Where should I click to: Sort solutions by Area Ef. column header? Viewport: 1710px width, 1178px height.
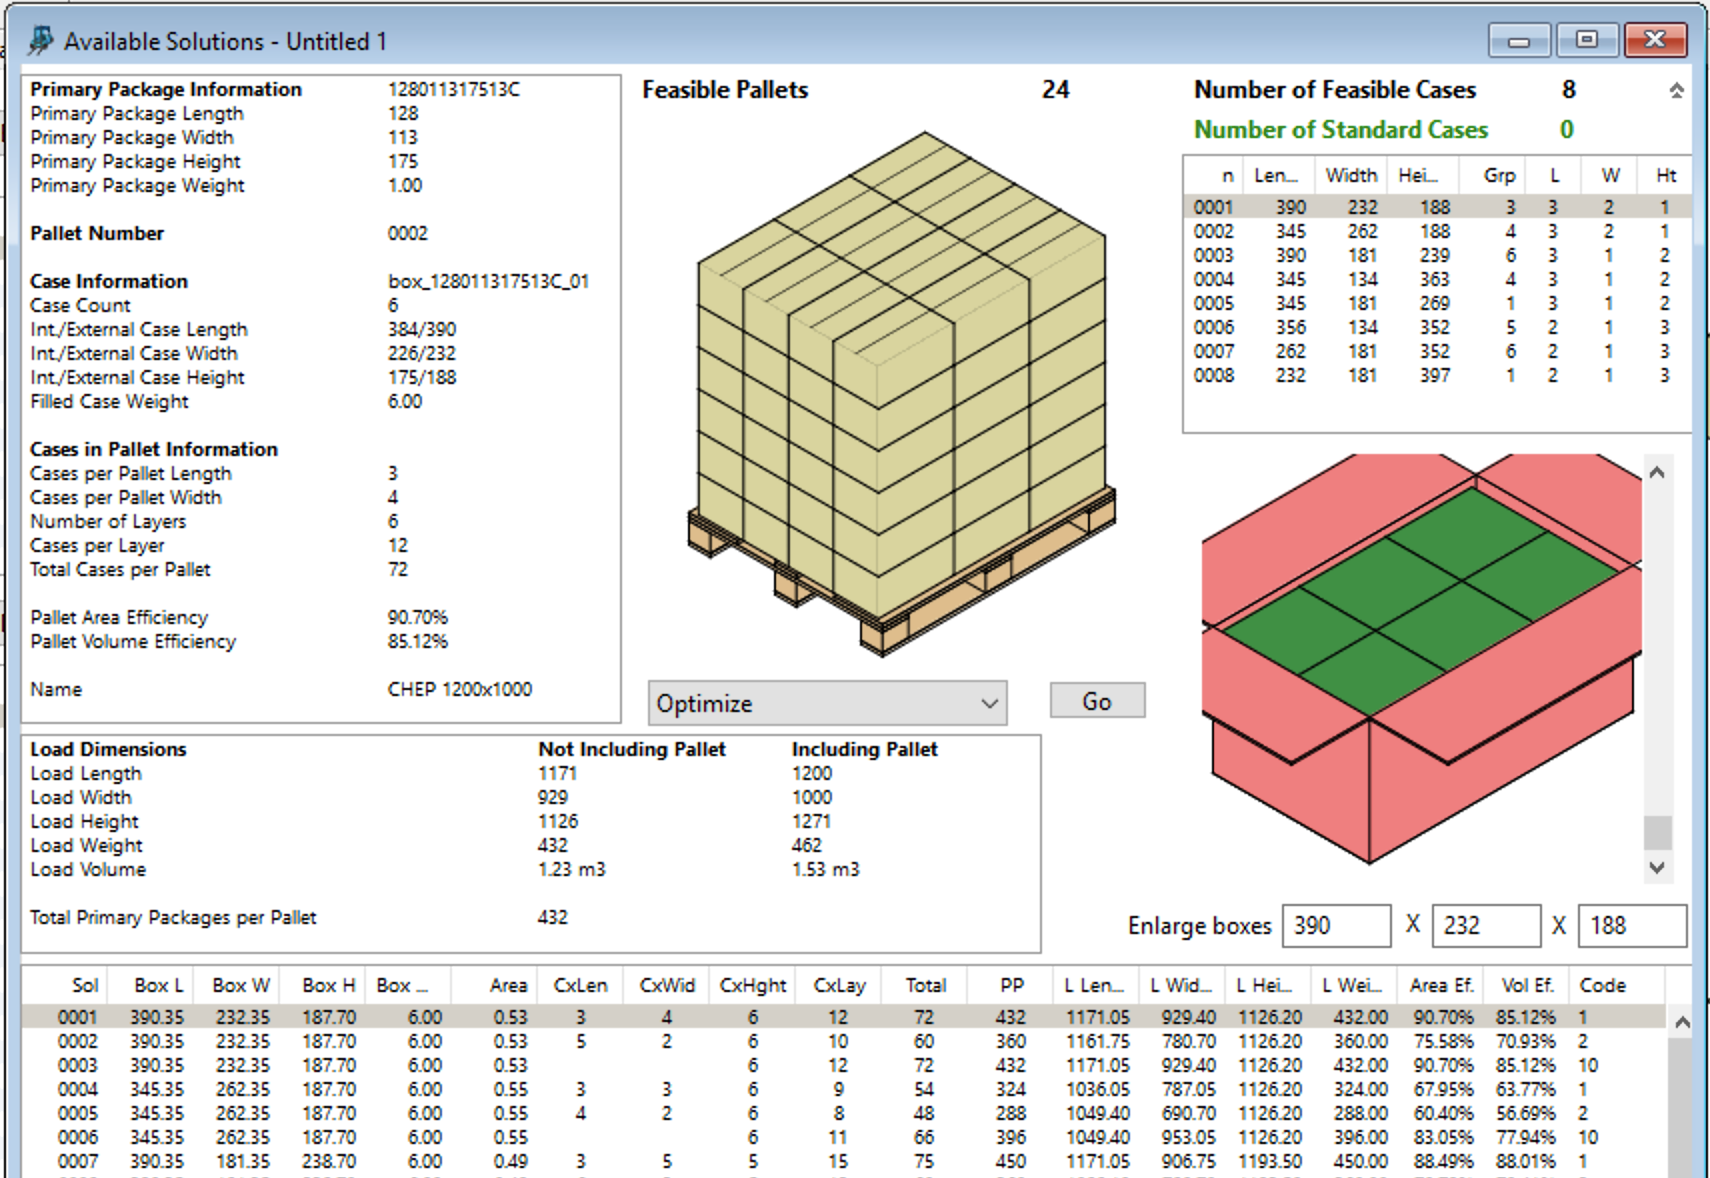tap(1441, 985)
